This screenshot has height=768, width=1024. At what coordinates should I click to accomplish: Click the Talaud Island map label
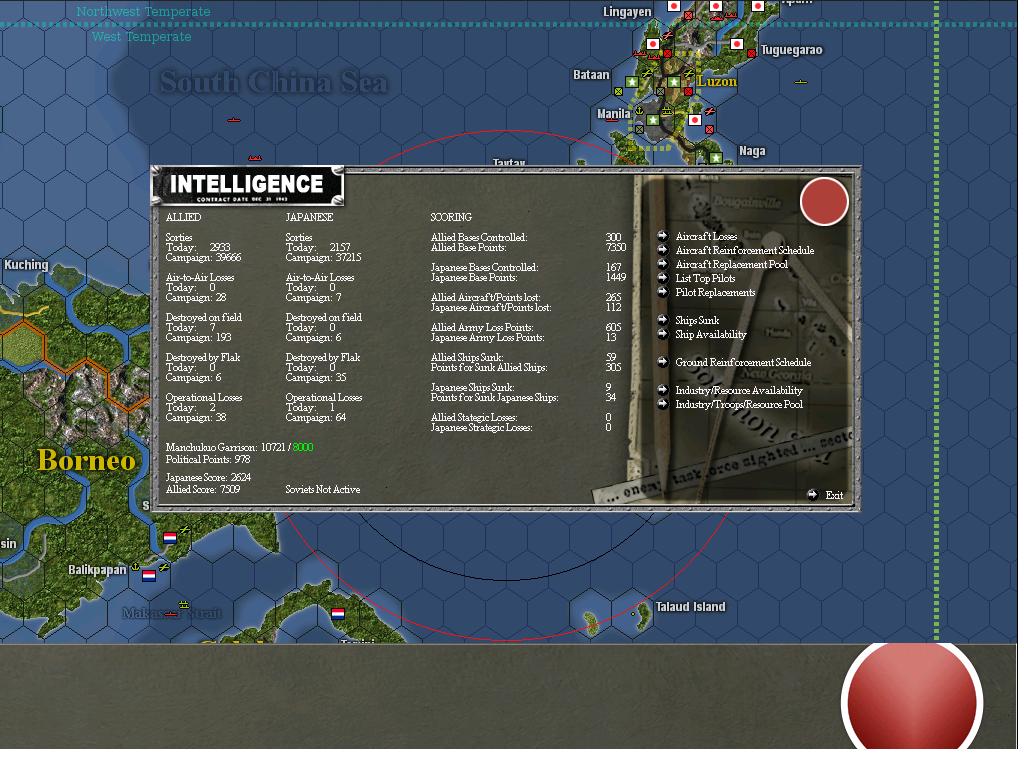pos(690,607)
